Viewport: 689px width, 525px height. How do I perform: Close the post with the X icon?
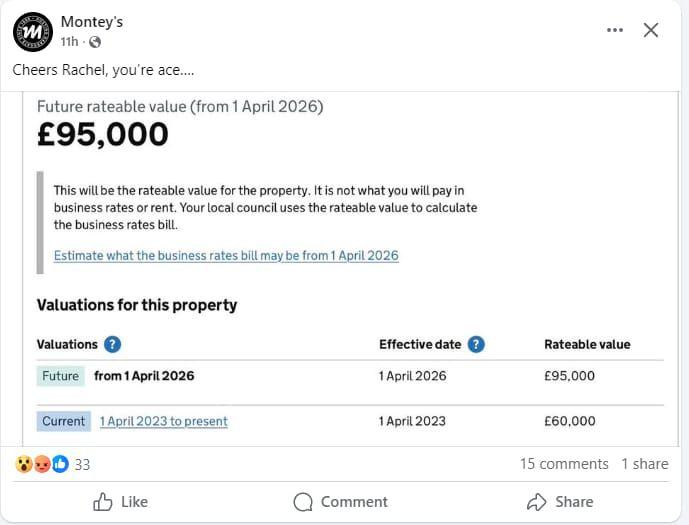coord(651,30)
